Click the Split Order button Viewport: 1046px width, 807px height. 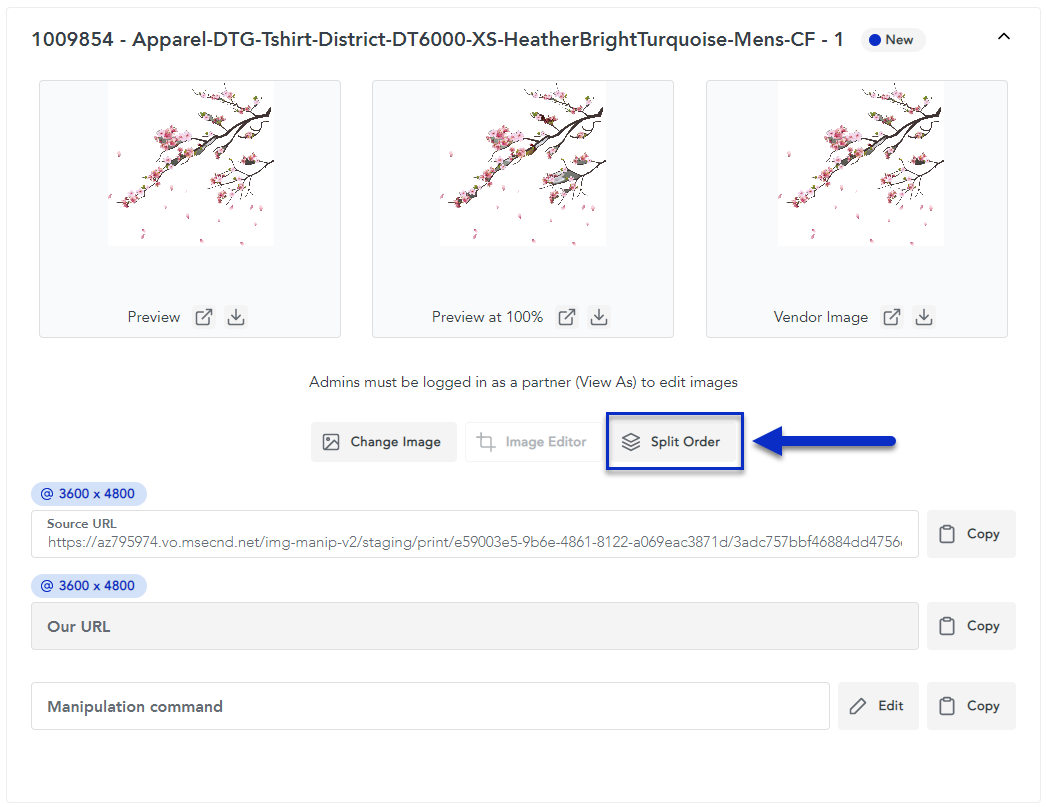(x=675, y=442)
